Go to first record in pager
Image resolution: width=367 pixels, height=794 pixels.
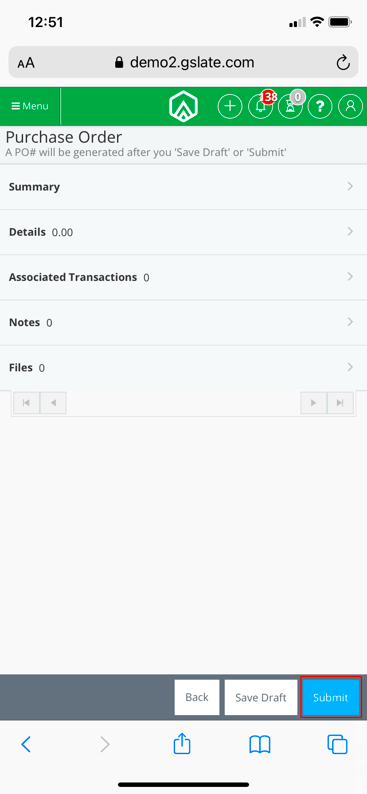[26, 403]
